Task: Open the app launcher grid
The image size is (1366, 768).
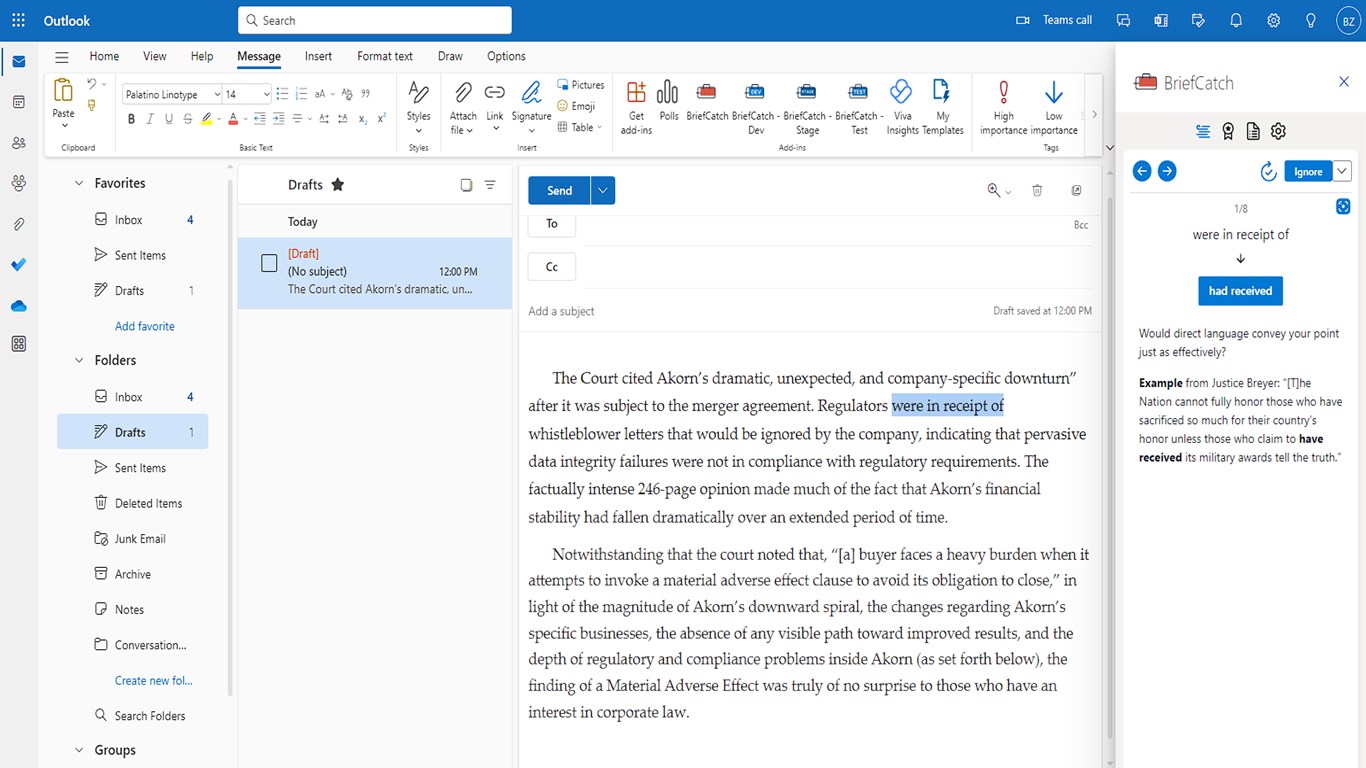Action: tap(18, 20)
